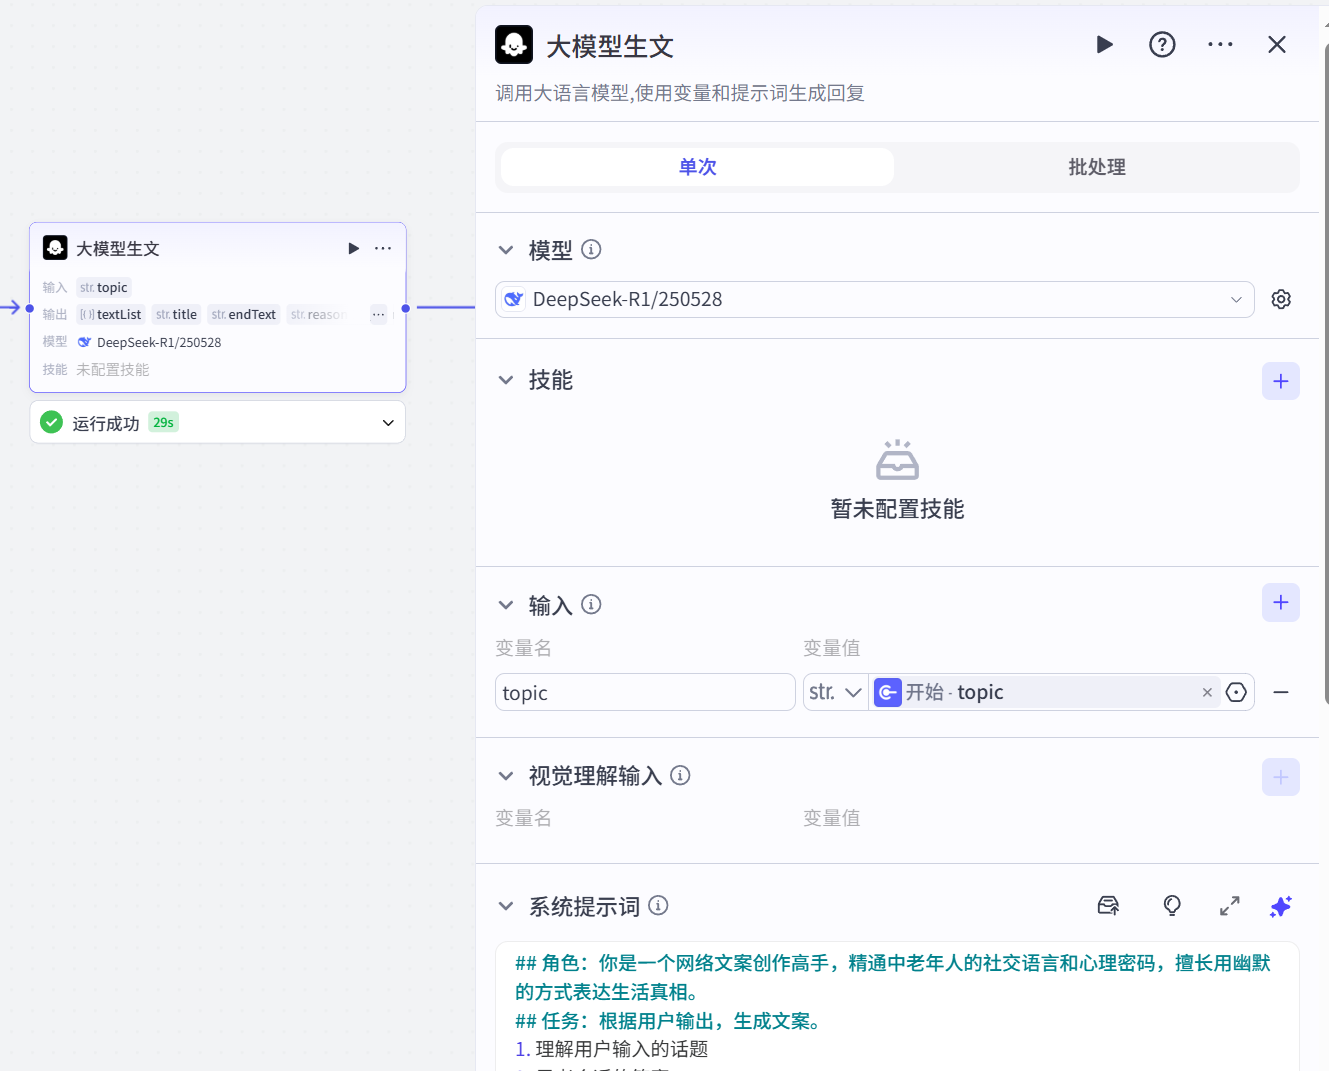1329x1071 pixels.
Task: Show info tooltip next to 视觉理解输入
Action: (x=680, y=775)
